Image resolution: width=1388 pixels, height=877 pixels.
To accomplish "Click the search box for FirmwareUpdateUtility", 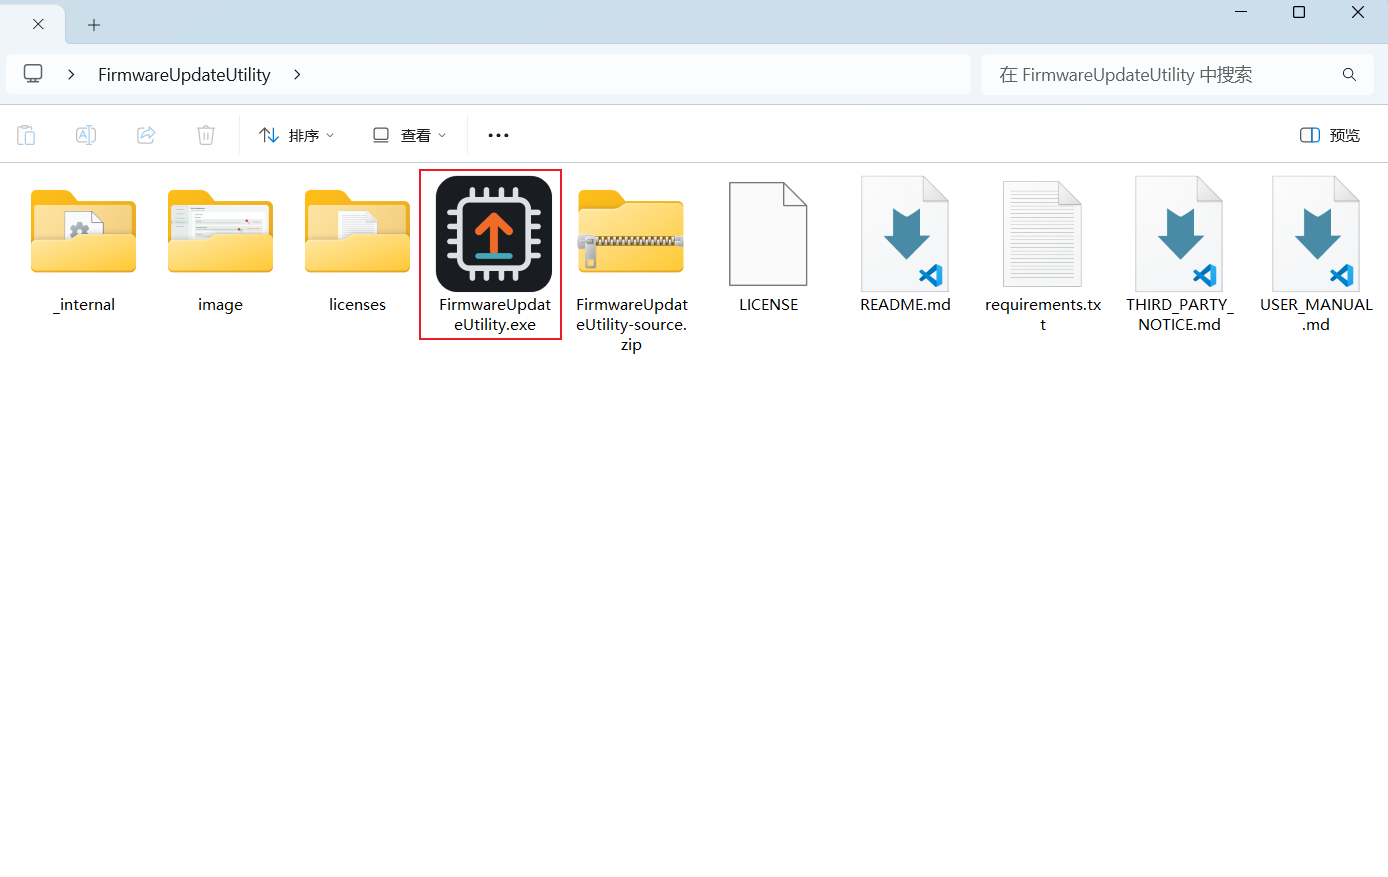I will tap(1177, 75).
